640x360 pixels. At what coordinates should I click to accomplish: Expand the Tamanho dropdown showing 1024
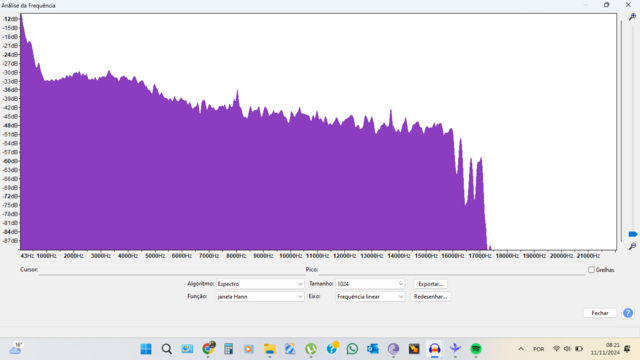tap(370, 284)
